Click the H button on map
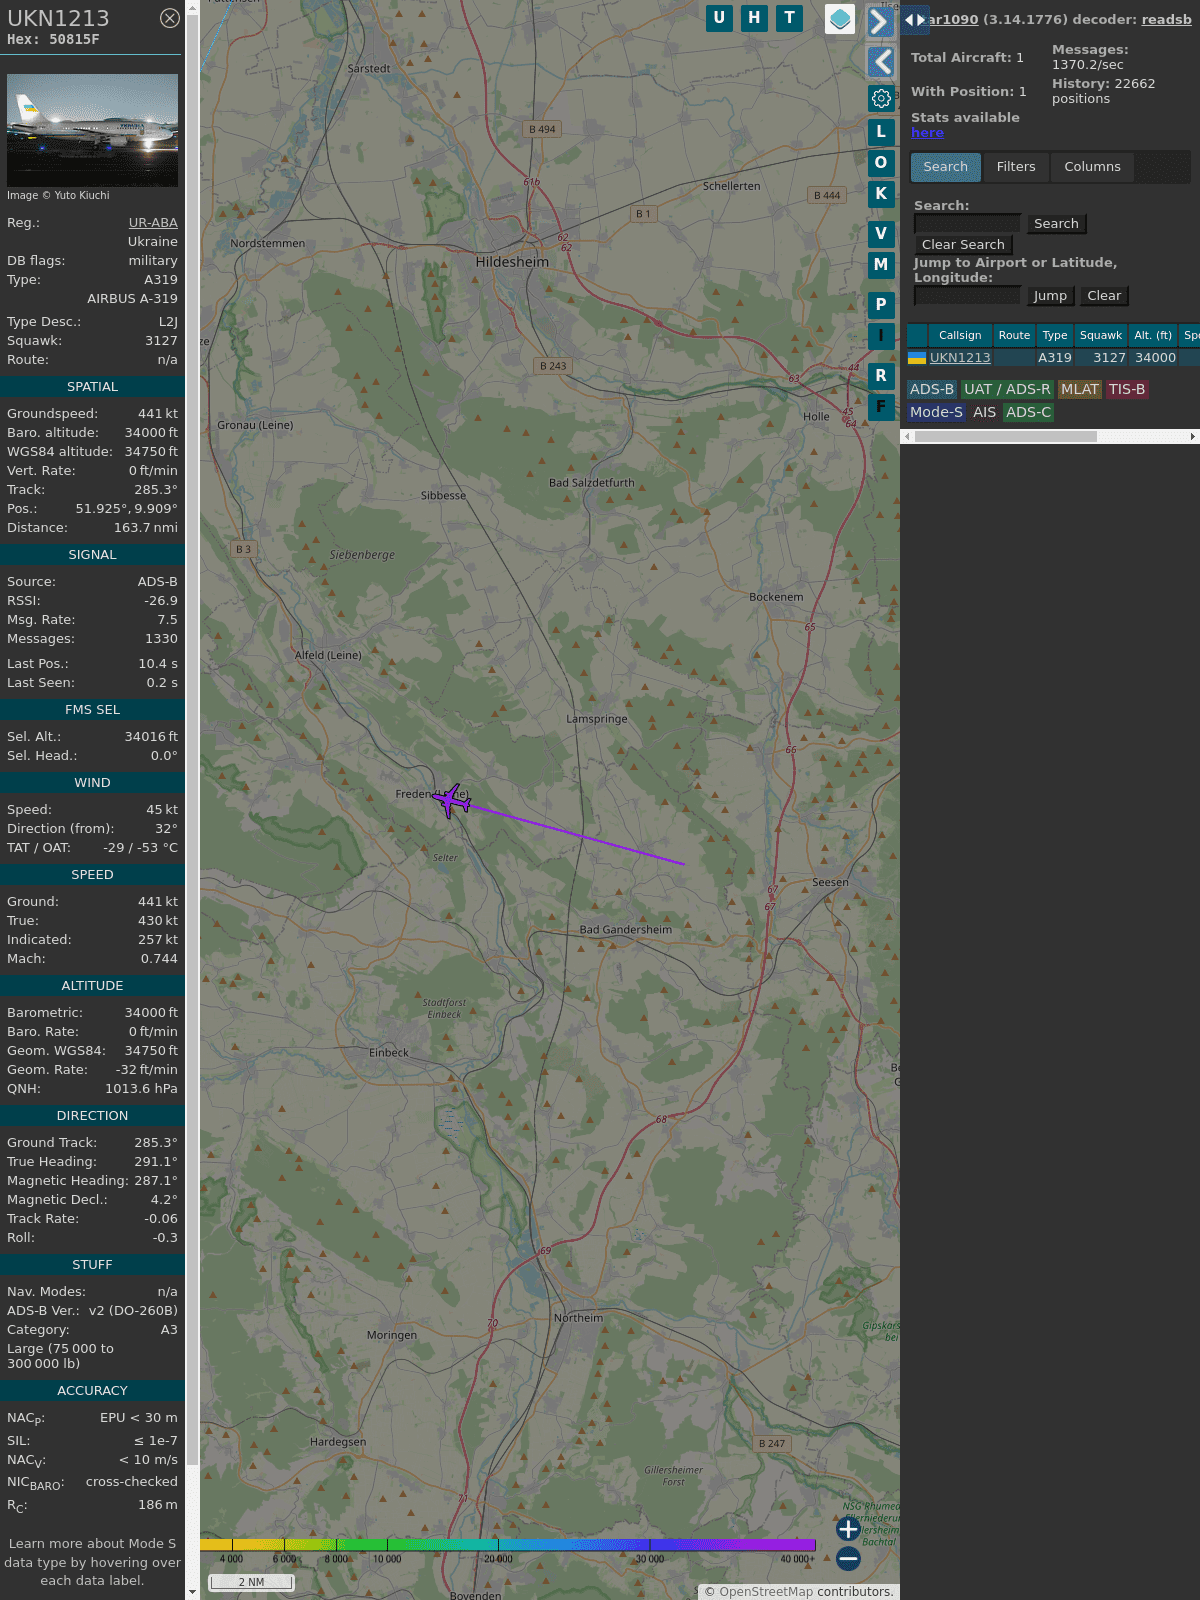Screen dimensions: 1200x1600 click(754, 18)
